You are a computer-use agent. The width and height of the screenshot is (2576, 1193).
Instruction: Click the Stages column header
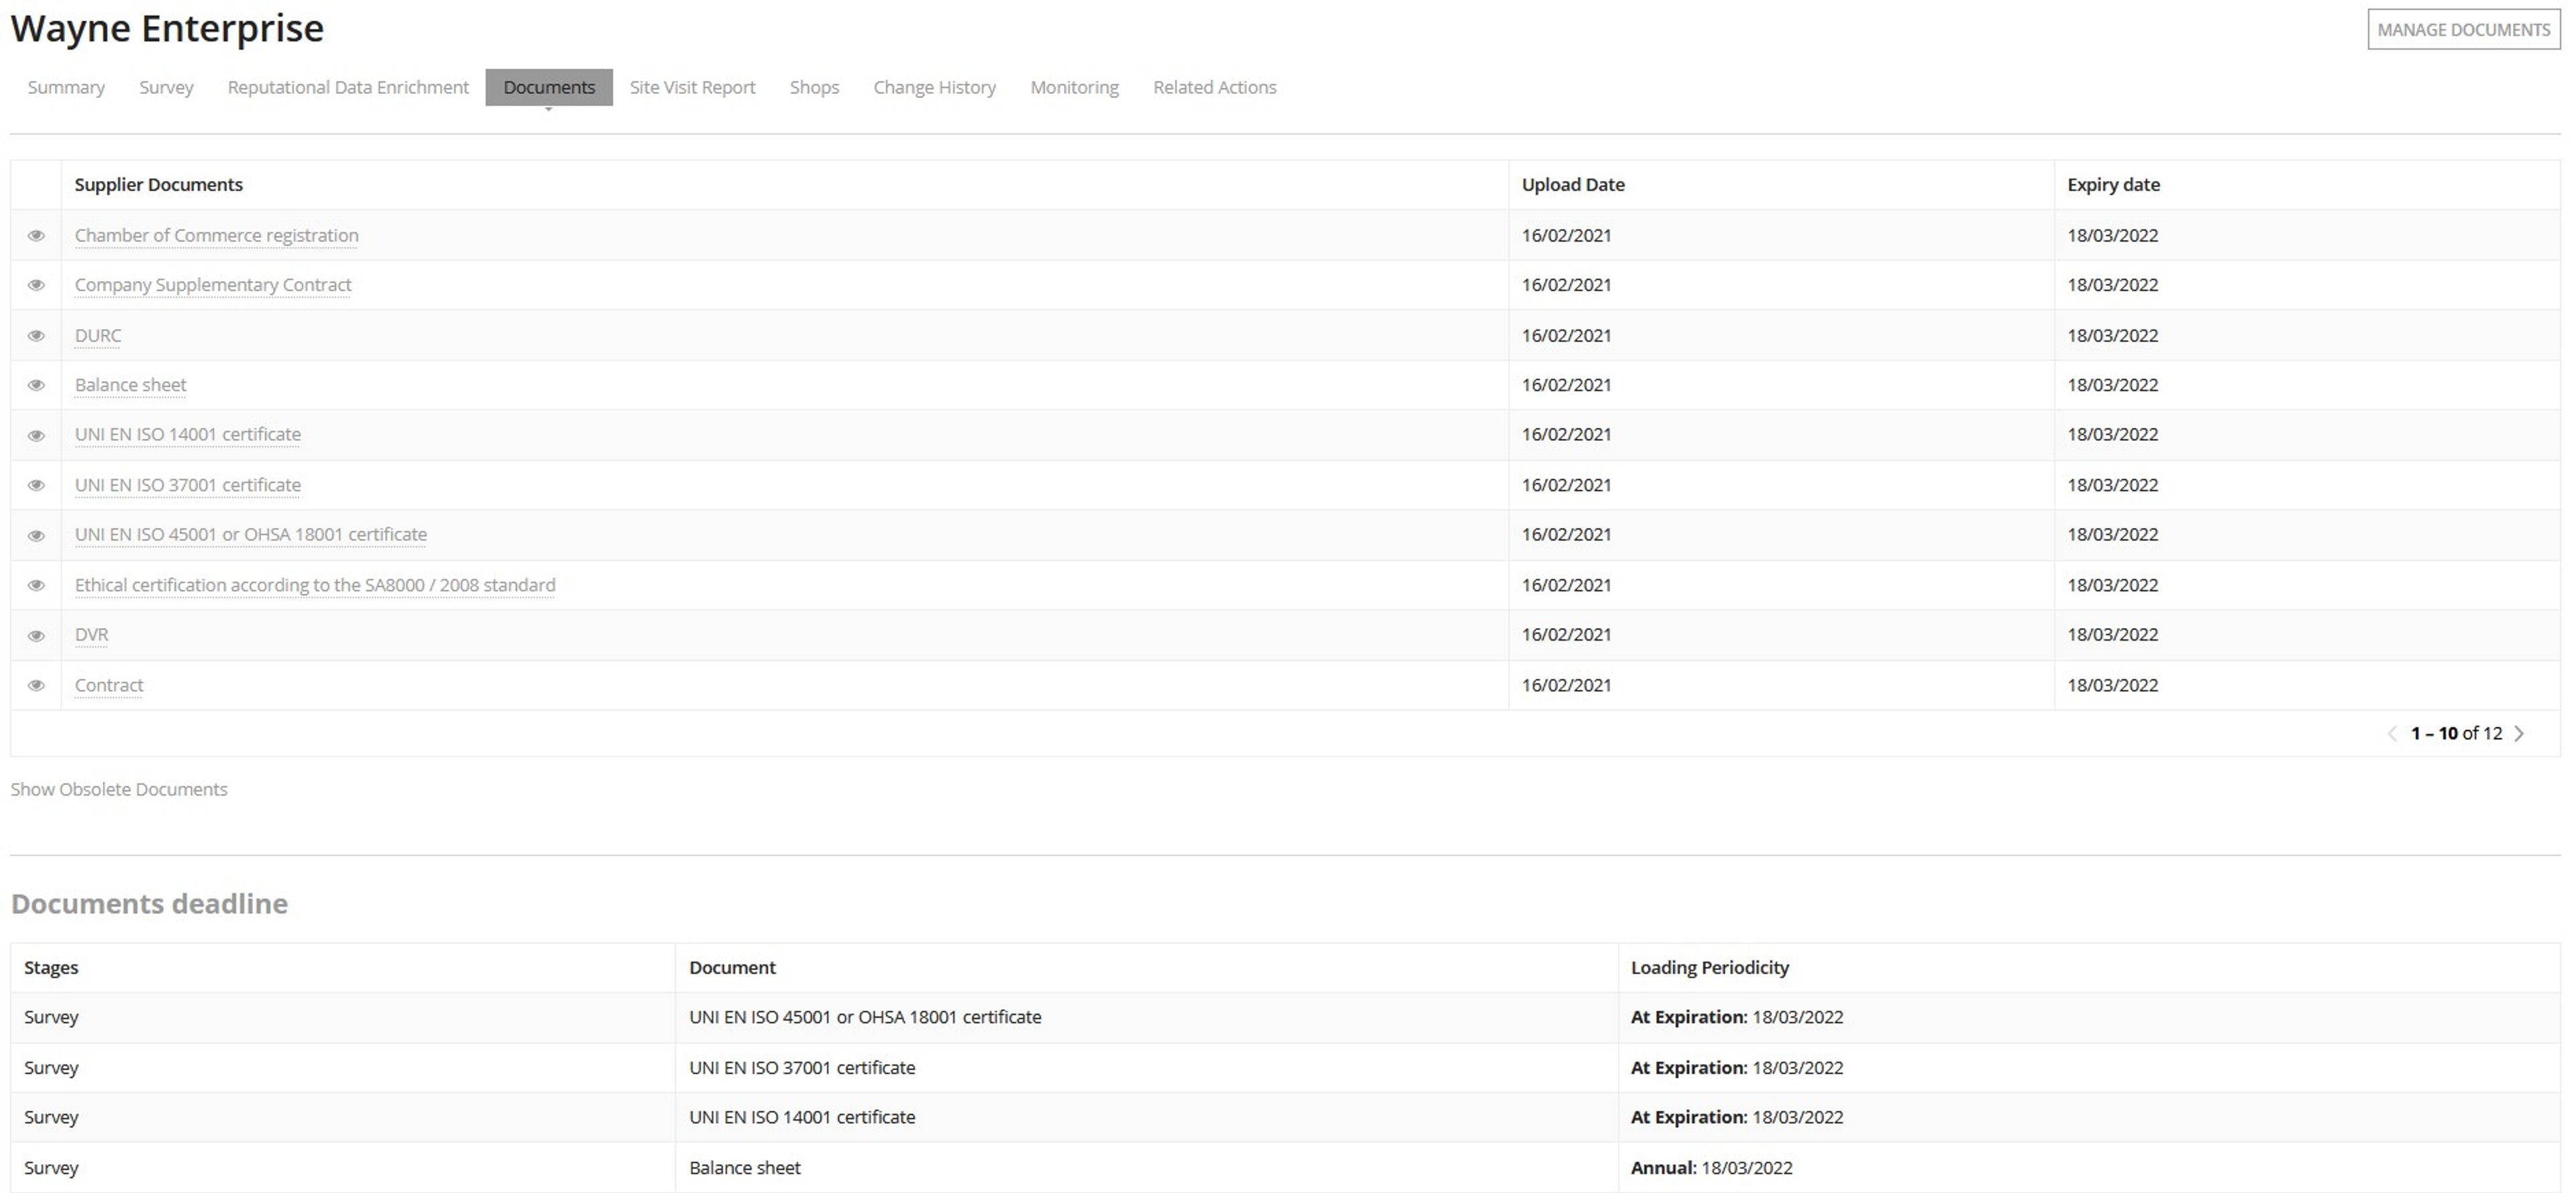(51, 967)
